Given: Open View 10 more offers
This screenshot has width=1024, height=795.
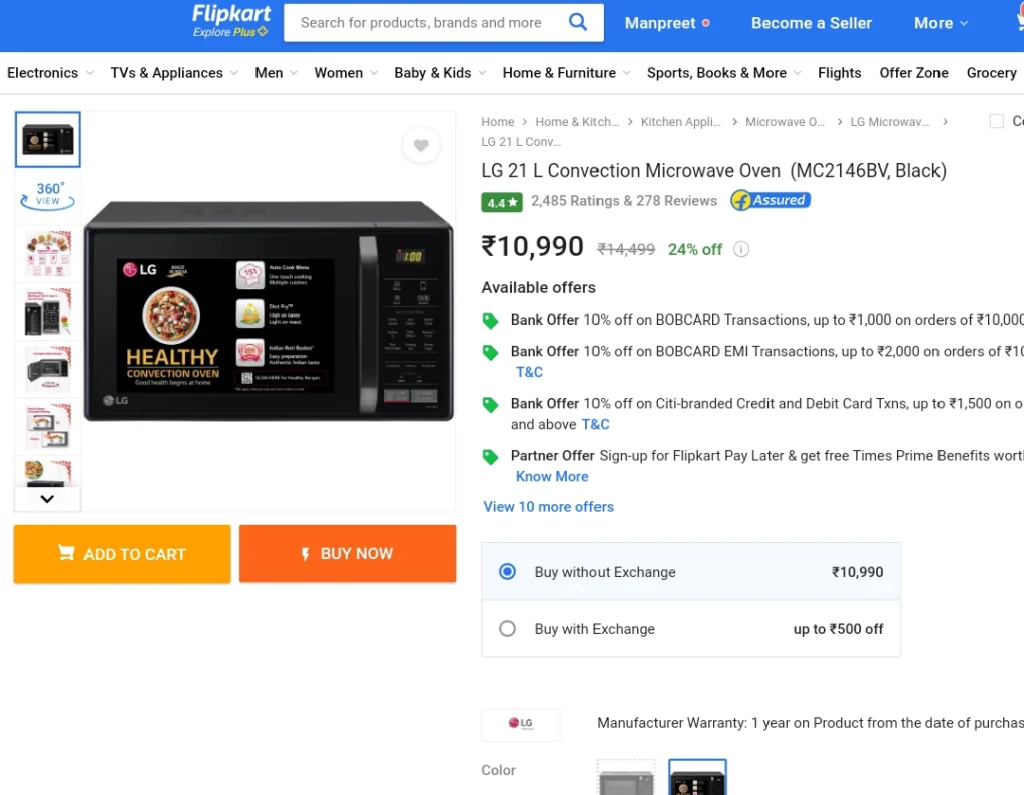Looking at the screenshot, I should pos(549,507).
